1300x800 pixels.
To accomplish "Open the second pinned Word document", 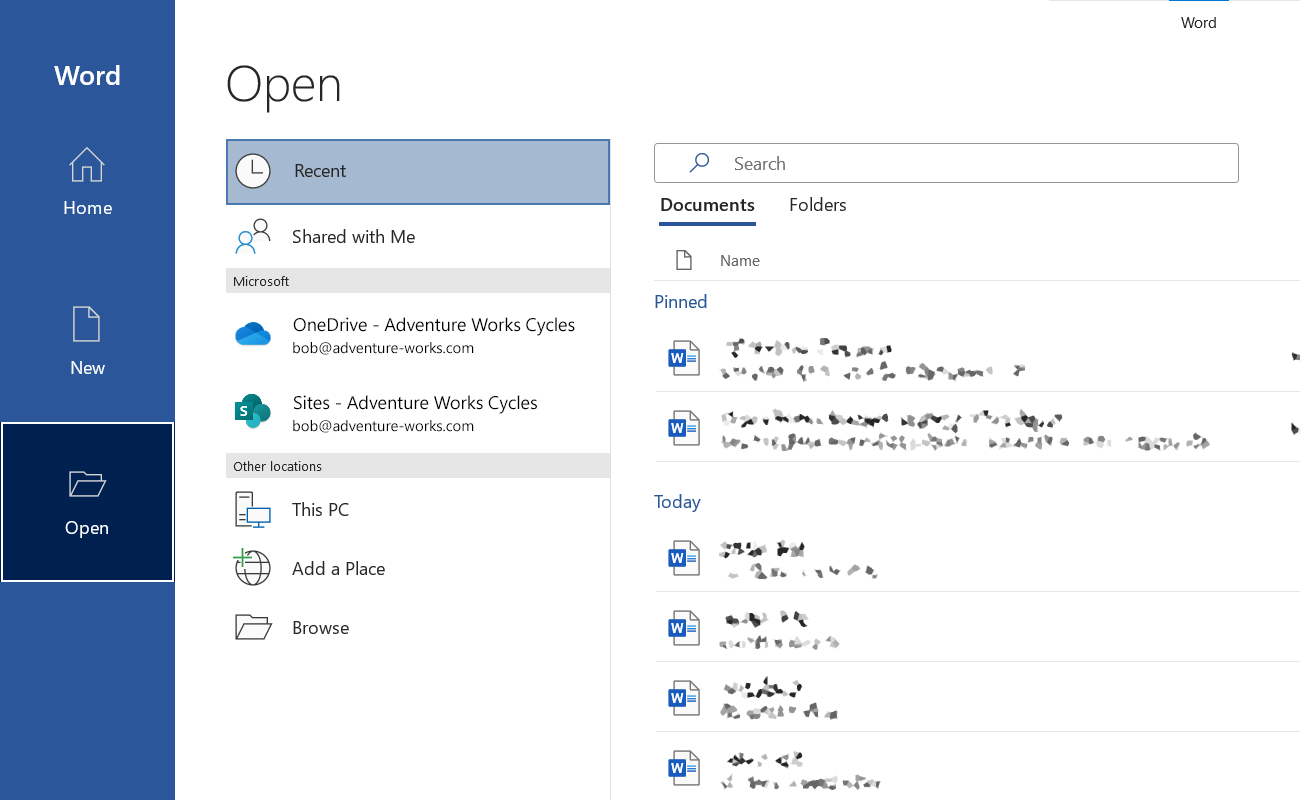I will (977, 427).
